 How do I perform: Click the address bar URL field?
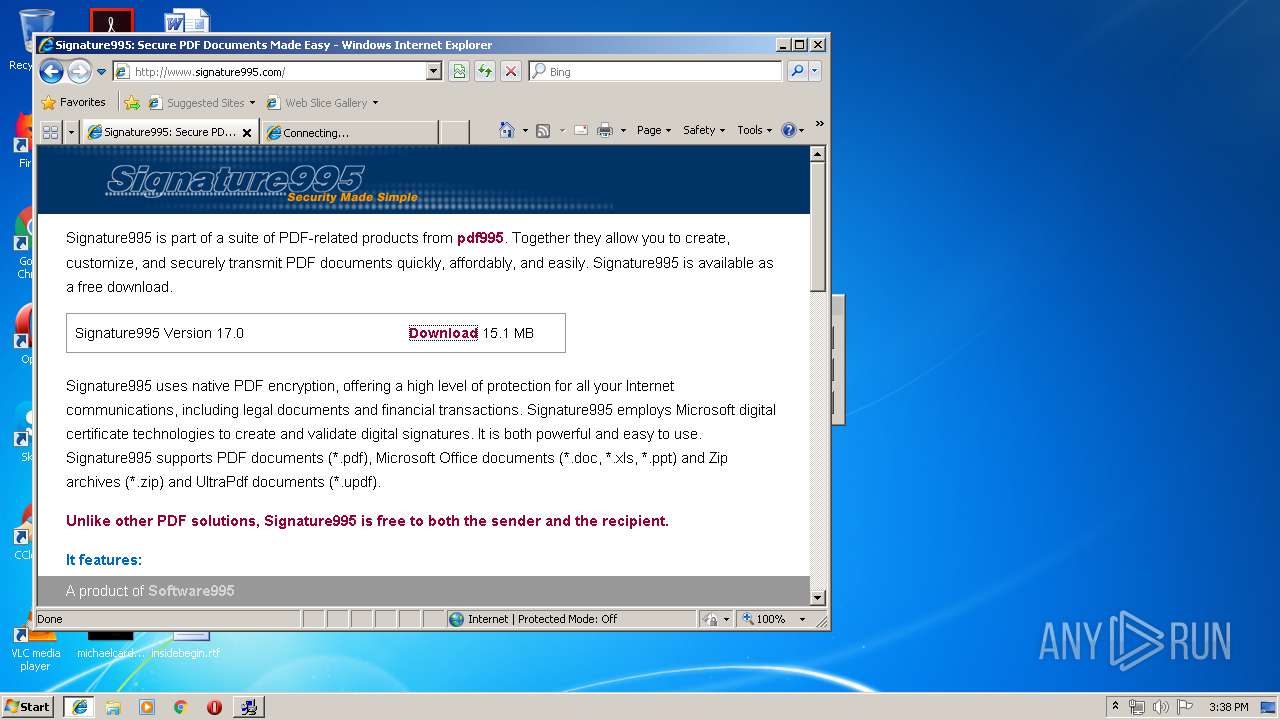click(x=269, y=71)
